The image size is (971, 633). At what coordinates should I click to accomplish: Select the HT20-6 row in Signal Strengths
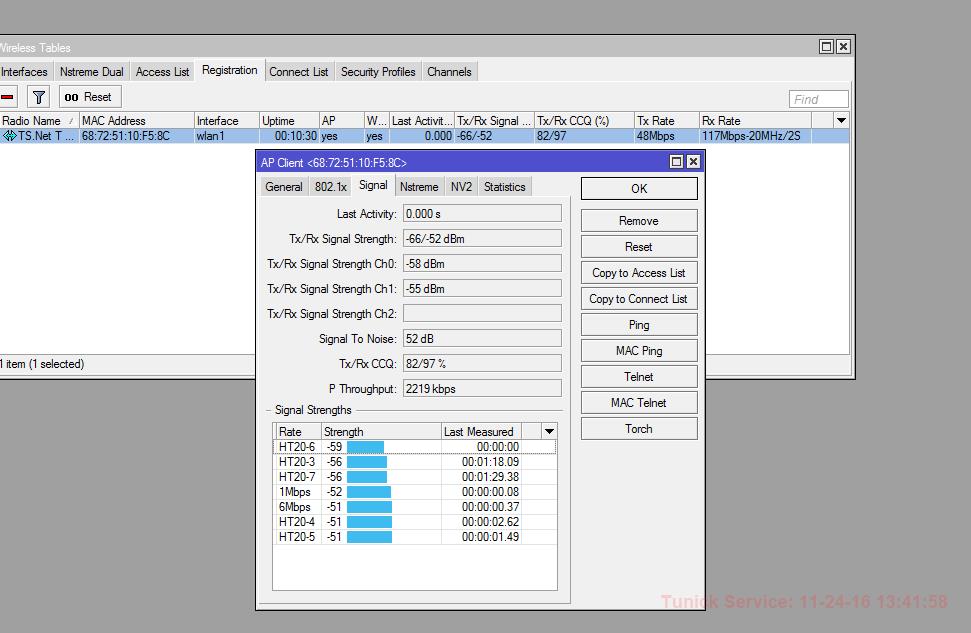tap(414, 447)
